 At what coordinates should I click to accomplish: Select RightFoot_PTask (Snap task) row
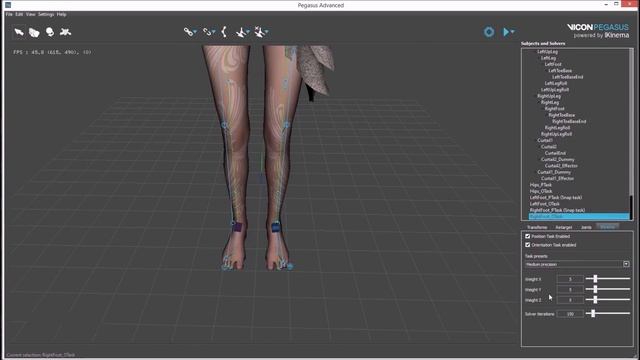click(x=557, y=210)
